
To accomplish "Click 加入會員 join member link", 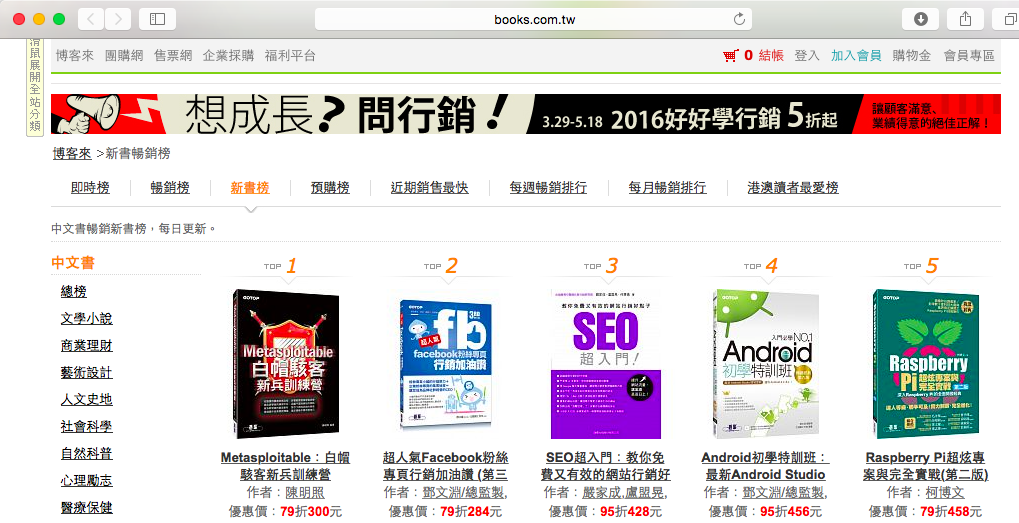I will (x=856, y=56).
